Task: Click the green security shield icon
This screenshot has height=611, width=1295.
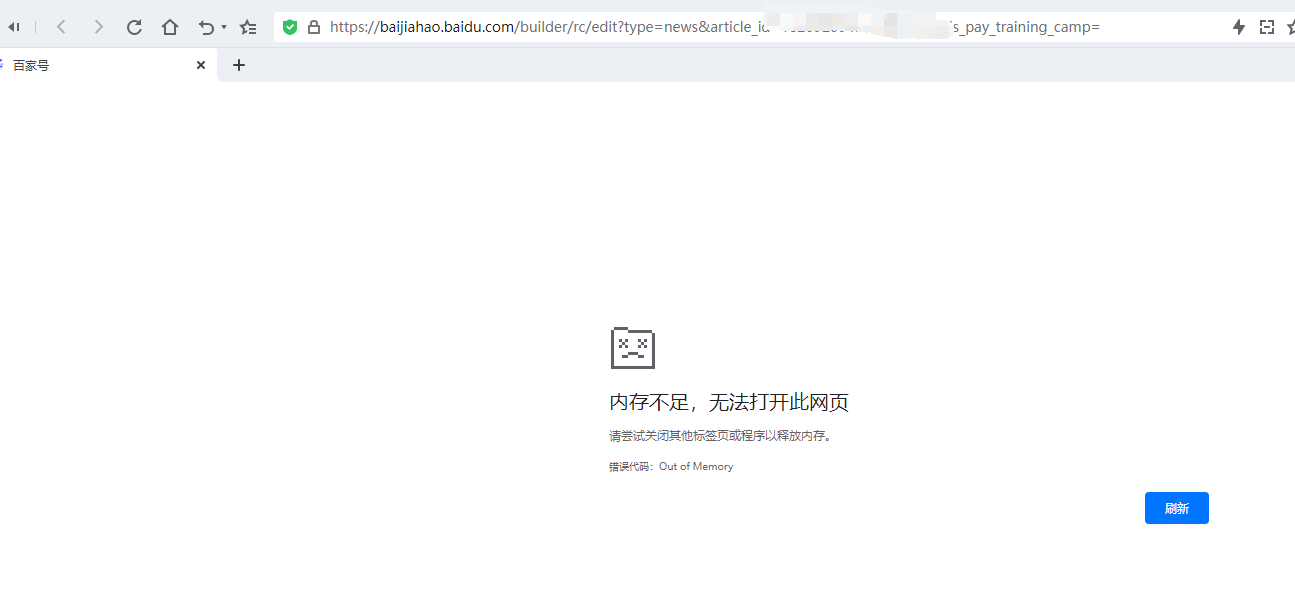Action: [290, 27]
